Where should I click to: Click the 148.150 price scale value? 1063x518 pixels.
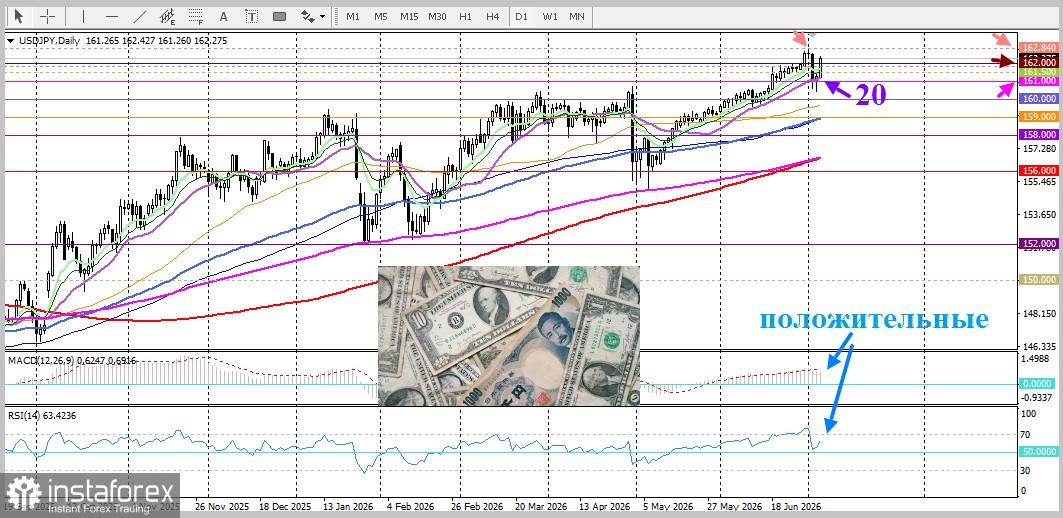[x=1038, y=314]
